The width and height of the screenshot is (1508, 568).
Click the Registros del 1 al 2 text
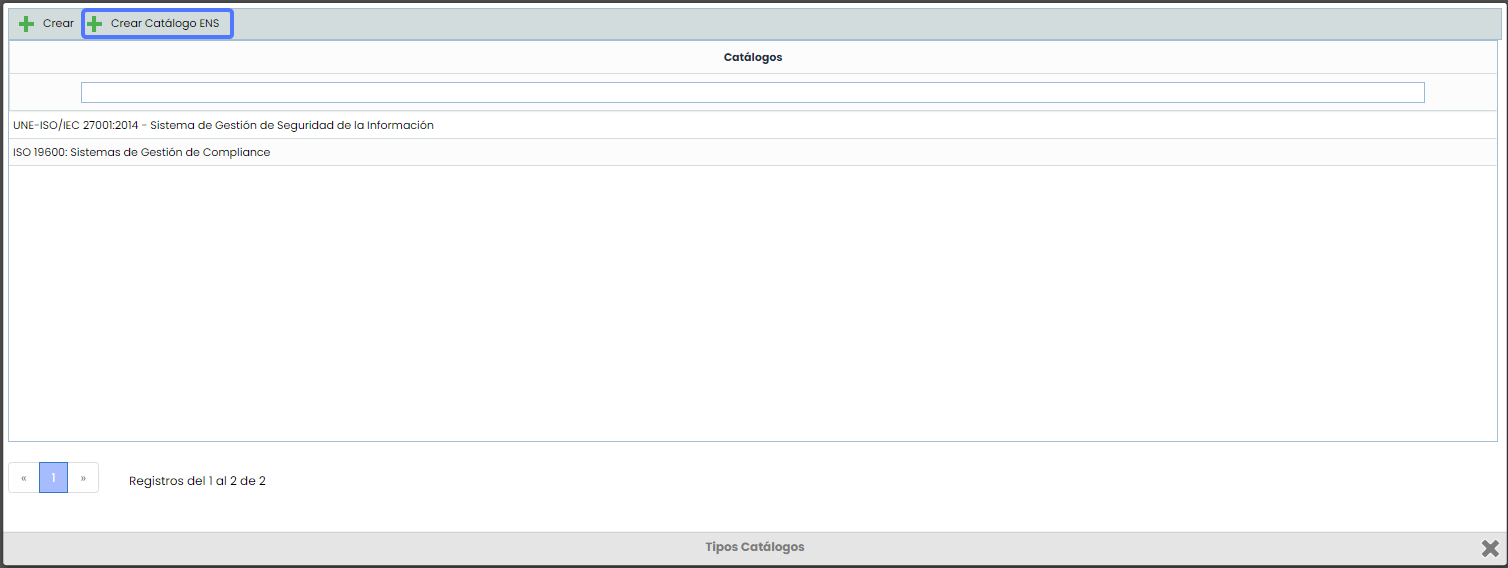click(x=197, y=481)
